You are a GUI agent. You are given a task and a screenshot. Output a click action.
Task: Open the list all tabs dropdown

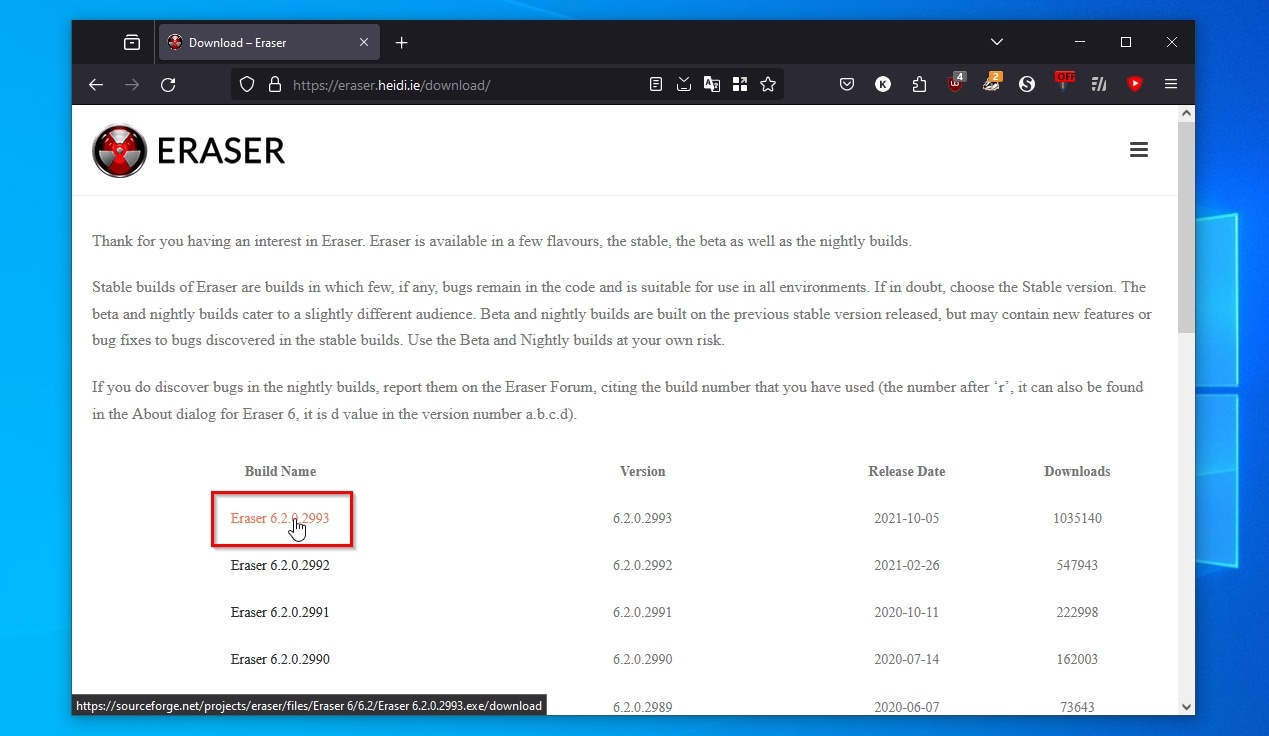997,42
